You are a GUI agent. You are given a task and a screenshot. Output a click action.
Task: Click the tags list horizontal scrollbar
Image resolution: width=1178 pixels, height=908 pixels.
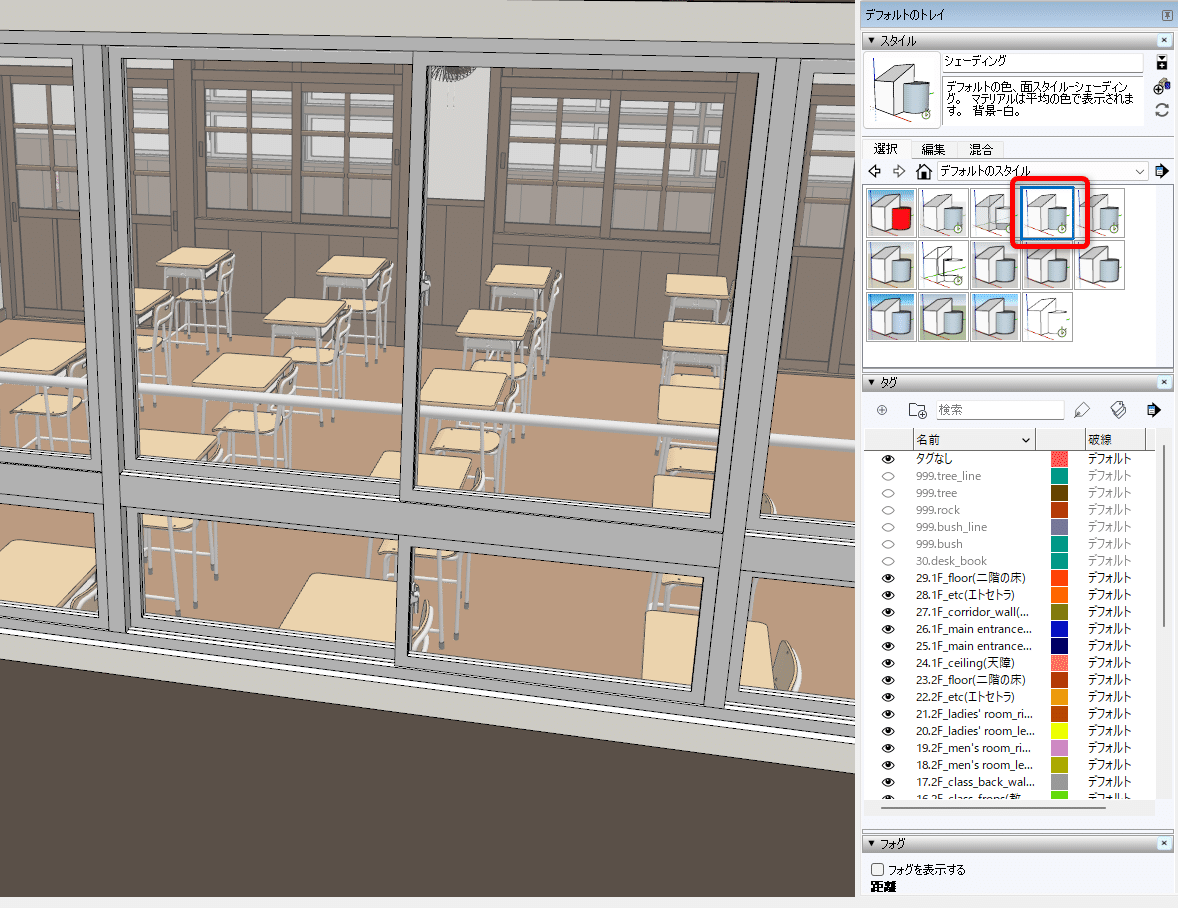pos(993,808)
